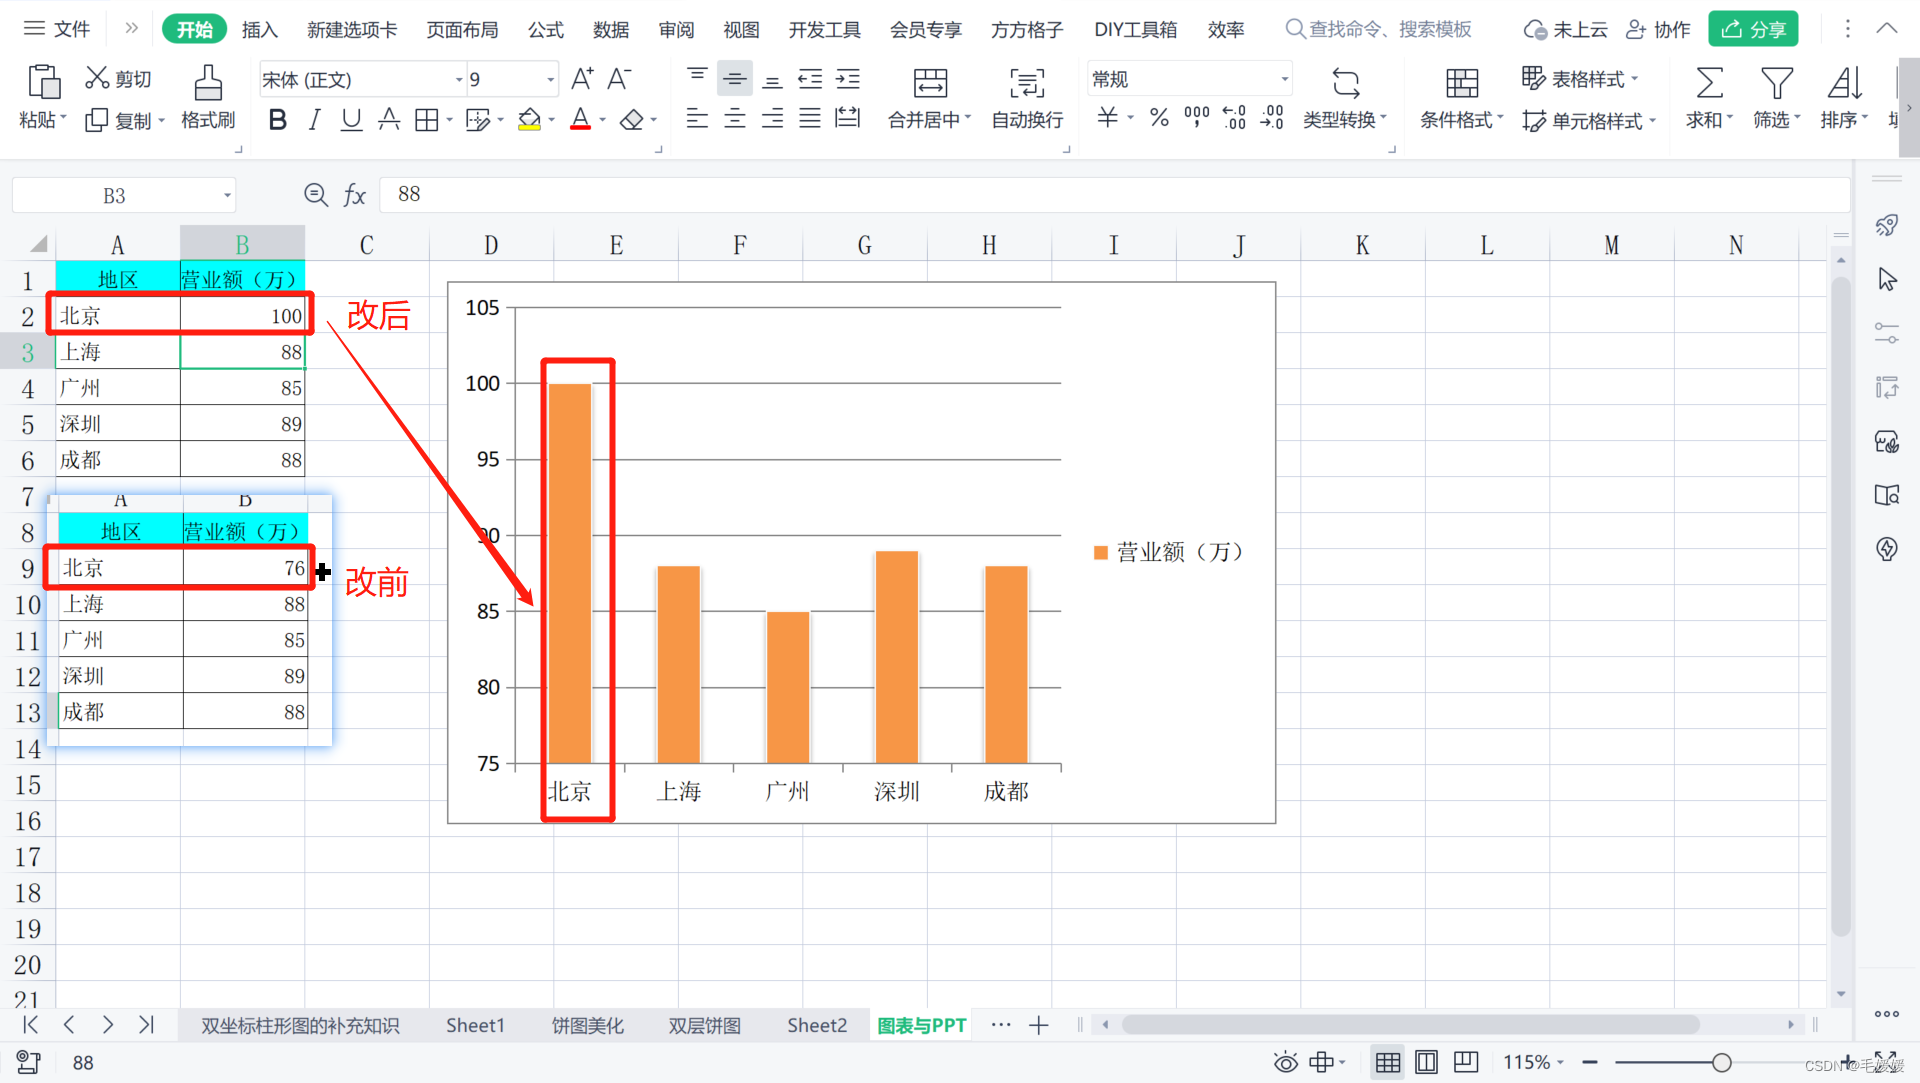1920x1083 pixels.
Task: Toggle italic formatting
Action: [314, 121]
